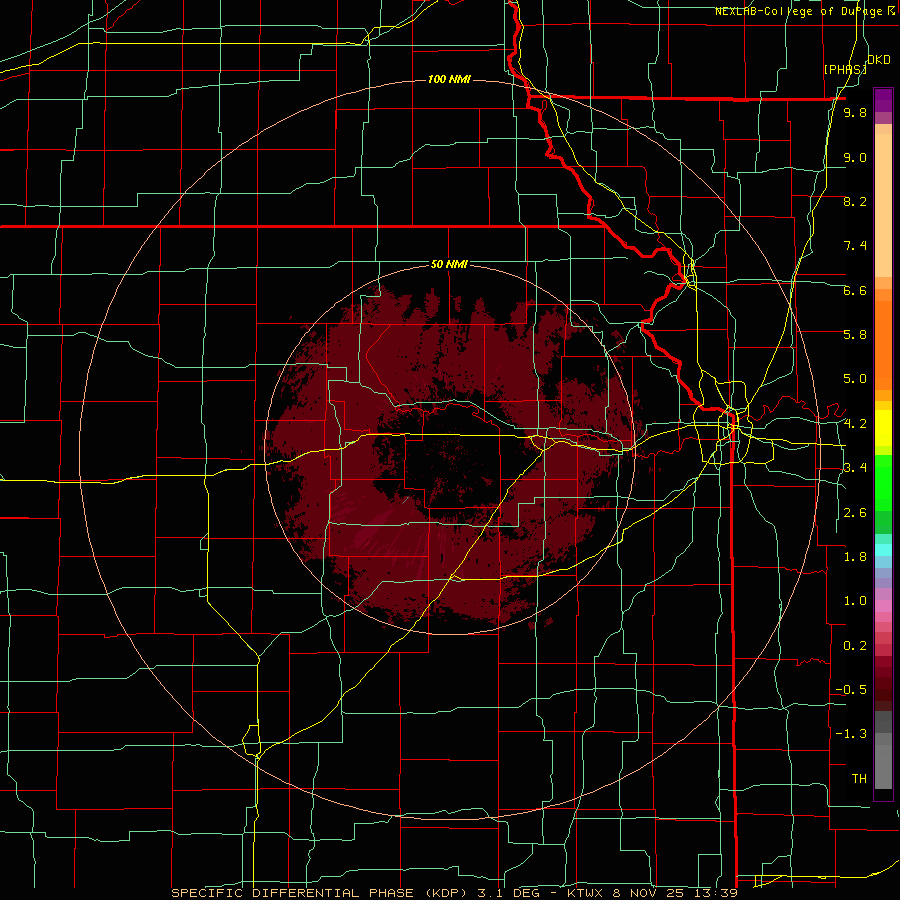Click the 50 NMI range ring label

[449, 265]
